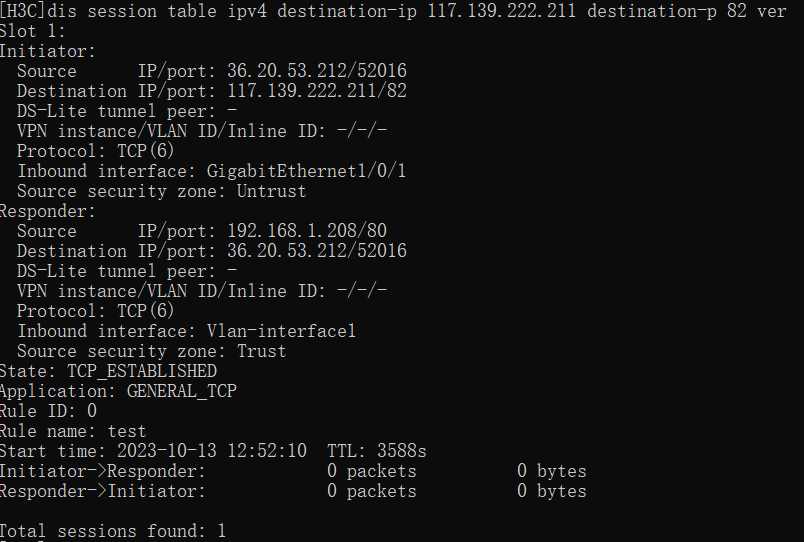Click the 'Source security zone: Trust' line
804x542 pixels.
click(151, 351)
